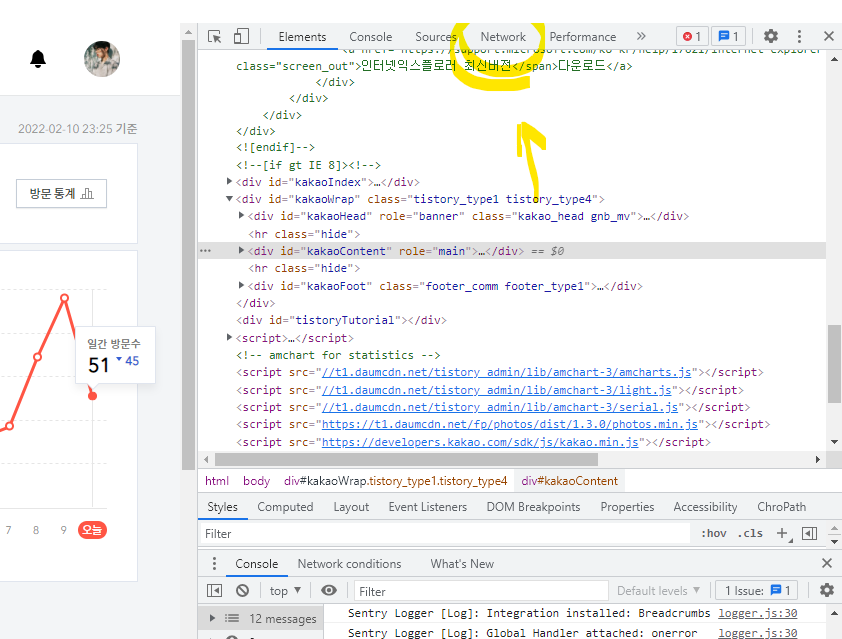Show more DevTools tabs chevron

pyautogui.click(x=641, y=36)
